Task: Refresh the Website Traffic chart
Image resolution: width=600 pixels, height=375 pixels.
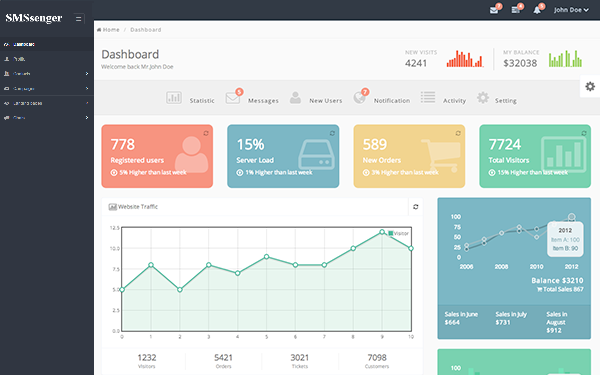Action: [416, 207]
